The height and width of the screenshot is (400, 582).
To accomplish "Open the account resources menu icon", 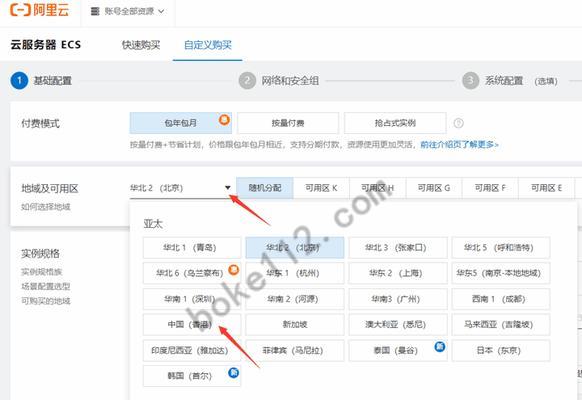I will pos(95,12).
